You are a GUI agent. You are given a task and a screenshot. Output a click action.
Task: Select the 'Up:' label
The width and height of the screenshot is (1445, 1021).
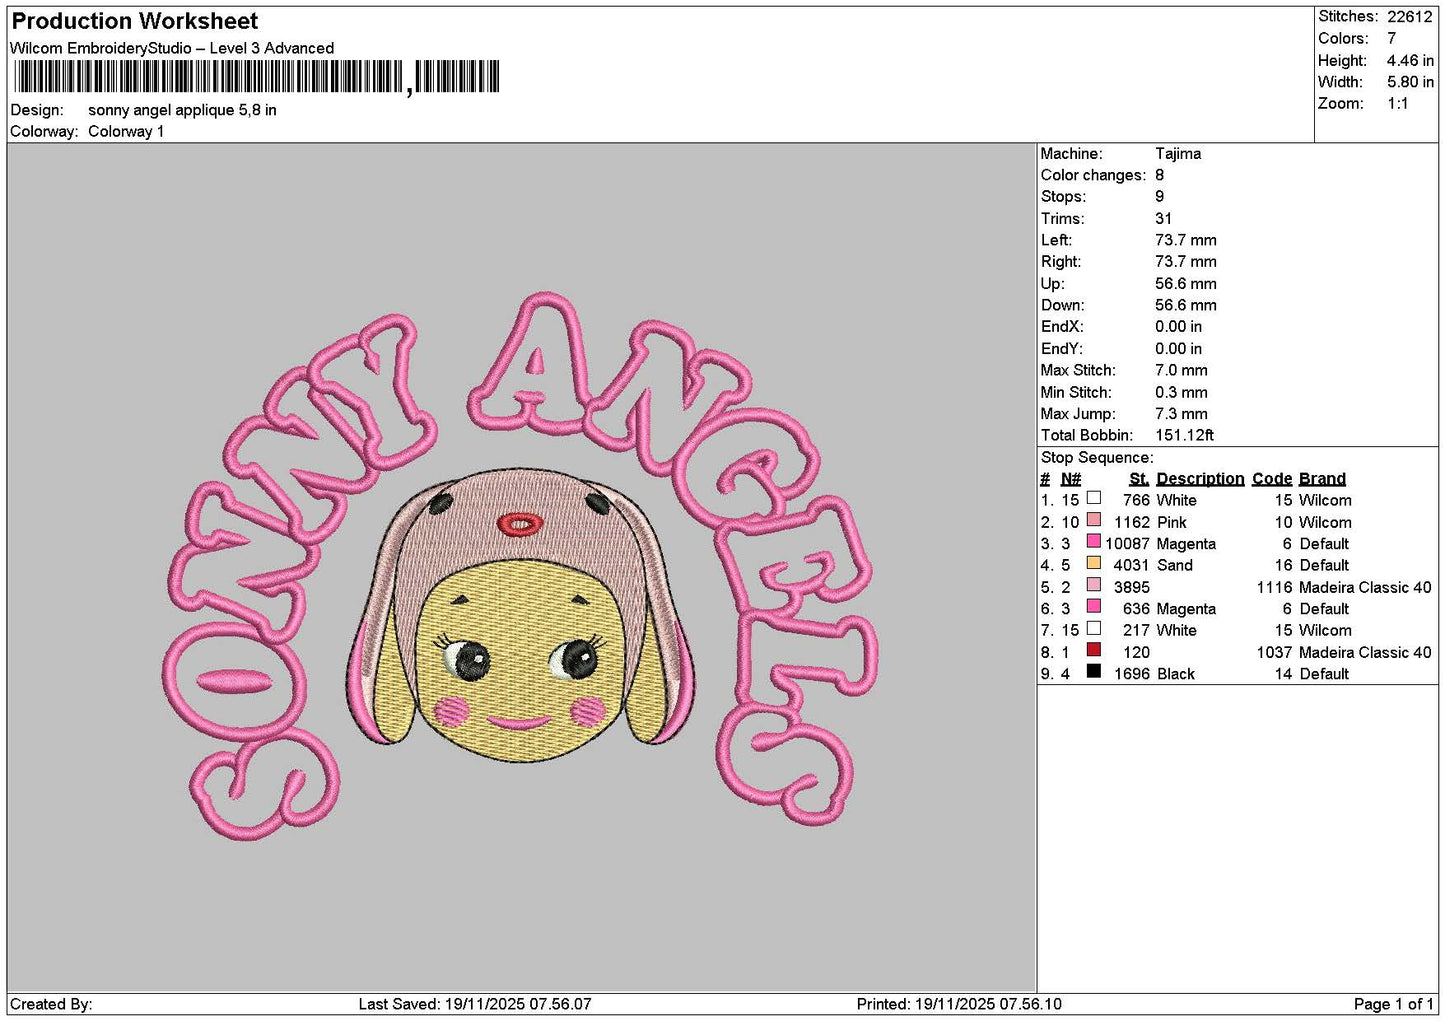(x=1053, y=284)
